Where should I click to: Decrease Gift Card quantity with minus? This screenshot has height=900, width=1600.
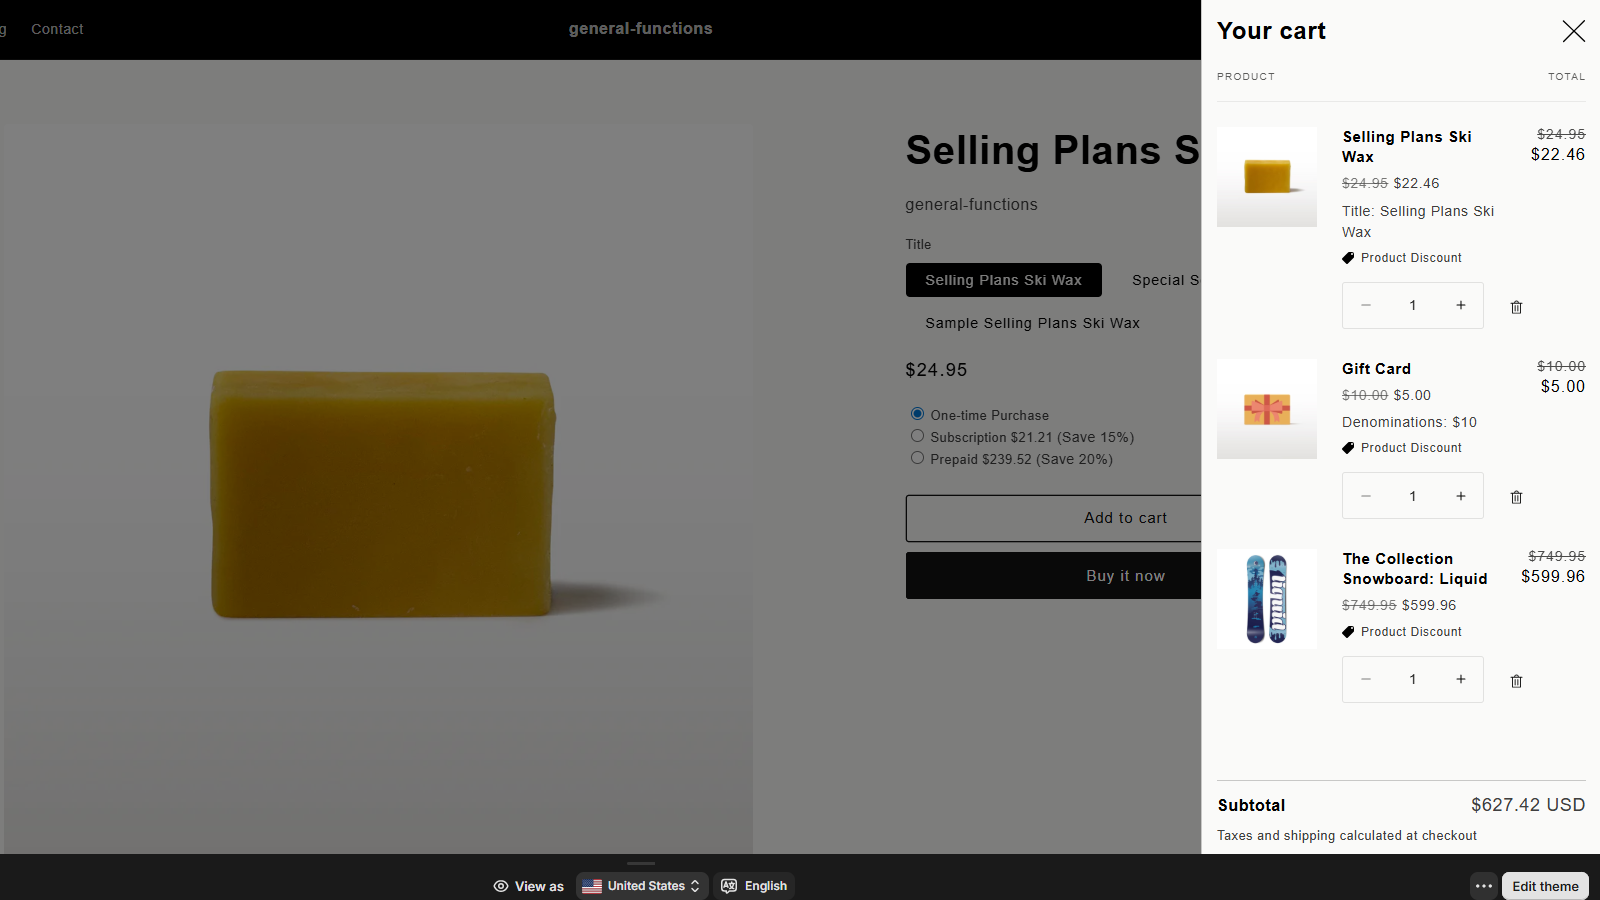pyautogui.click(x=1366, y=496)
